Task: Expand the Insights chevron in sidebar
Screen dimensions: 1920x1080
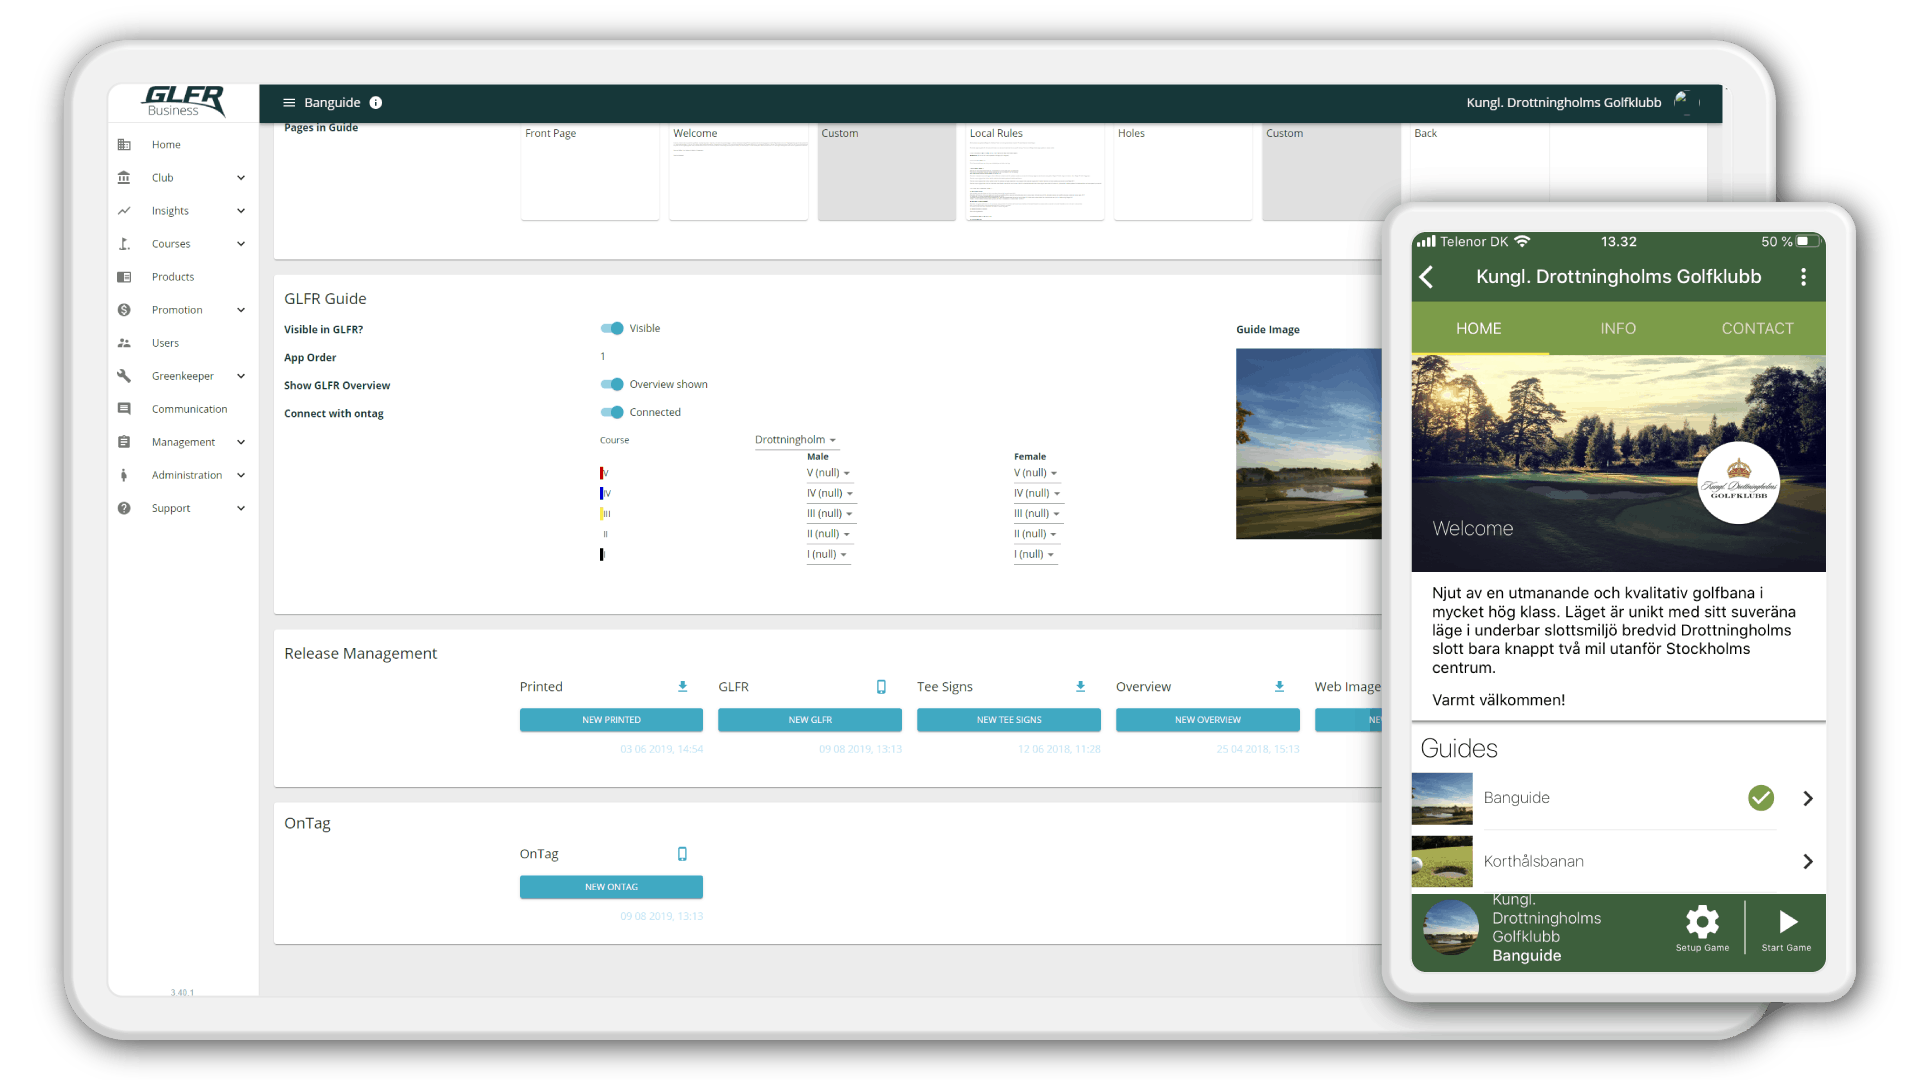Action: coord(241,211)
